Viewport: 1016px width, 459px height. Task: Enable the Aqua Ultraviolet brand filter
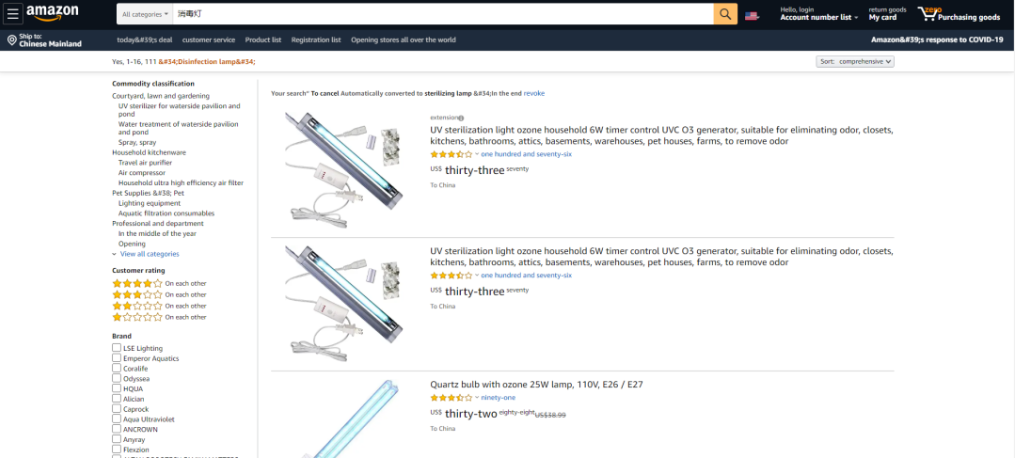coord(117,419)
